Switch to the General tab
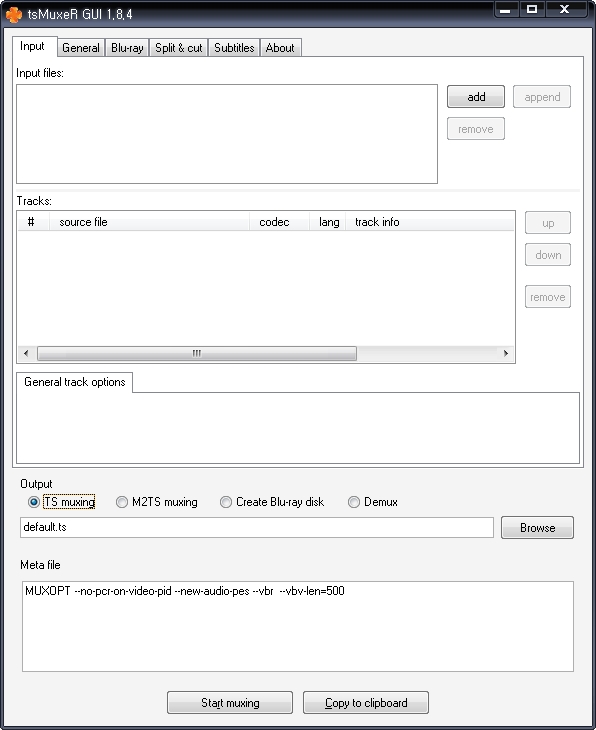Image resolution: width=596 pixels, height=730 pixels. coord(81,48)
